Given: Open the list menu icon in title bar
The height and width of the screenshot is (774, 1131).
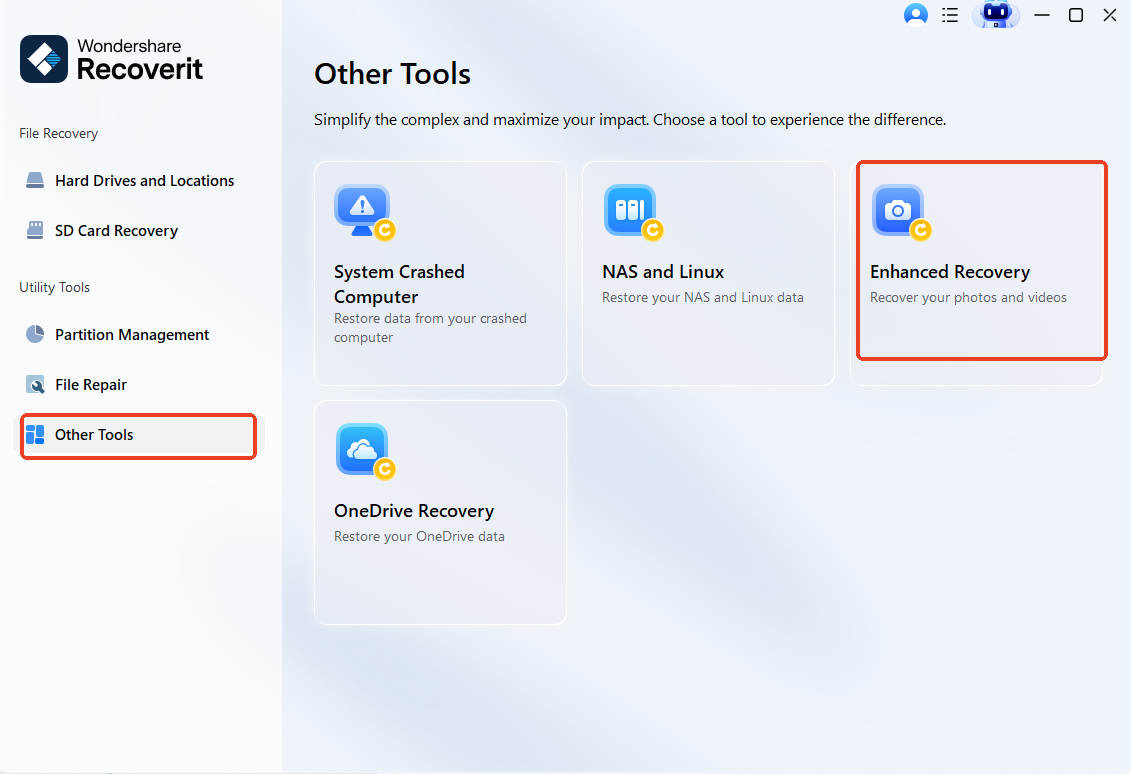Looking at the screenshot, I should click(950, 14).
